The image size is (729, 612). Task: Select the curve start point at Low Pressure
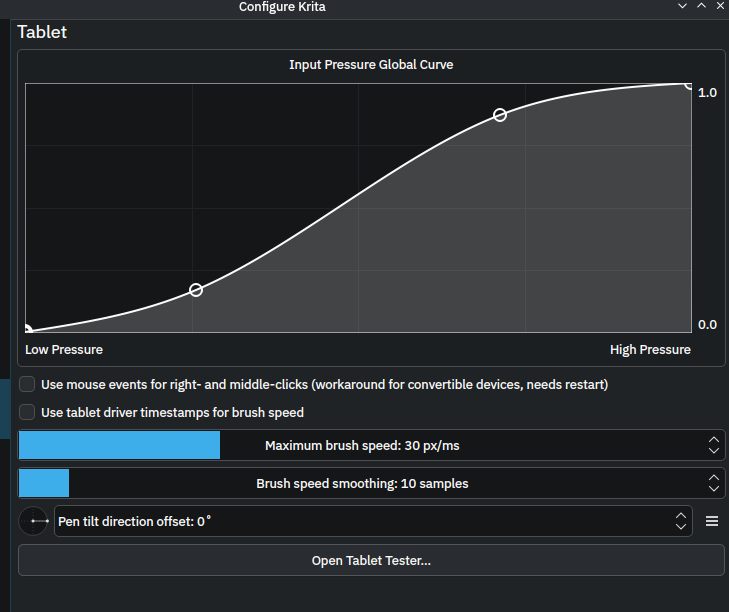tap(27, 329)
